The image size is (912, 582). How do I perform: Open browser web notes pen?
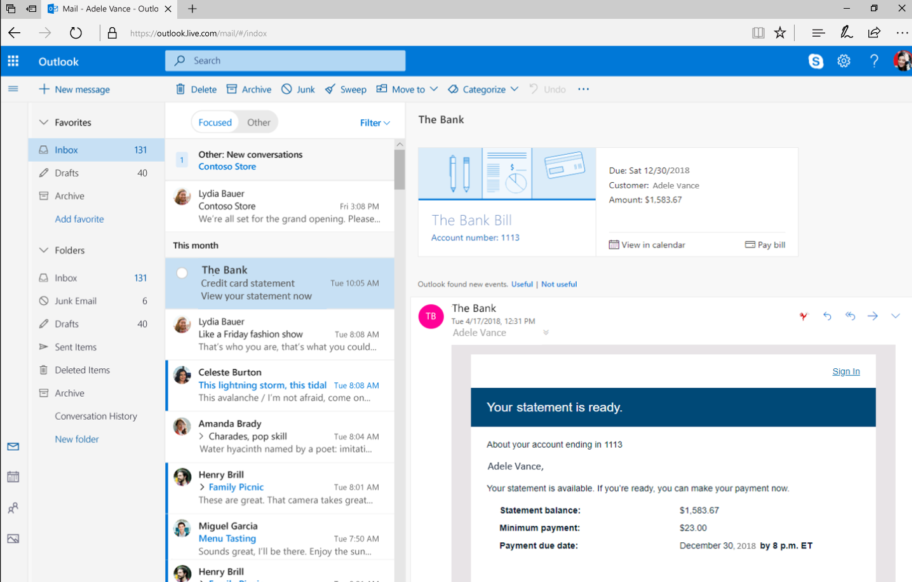(x=846, y=33)
